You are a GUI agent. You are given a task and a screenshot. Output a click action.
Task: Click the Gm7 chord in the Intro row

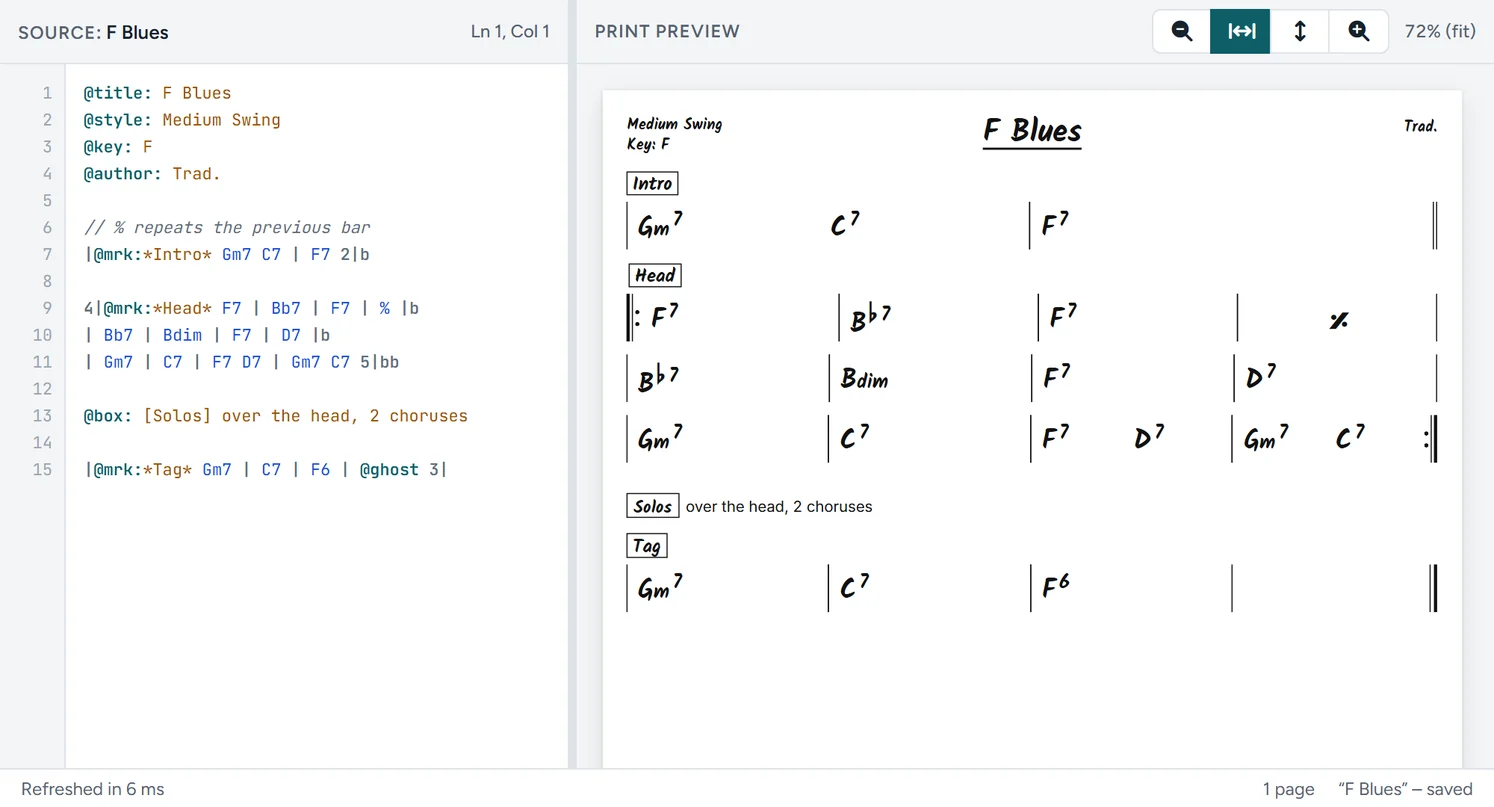[x=660, y=225]
